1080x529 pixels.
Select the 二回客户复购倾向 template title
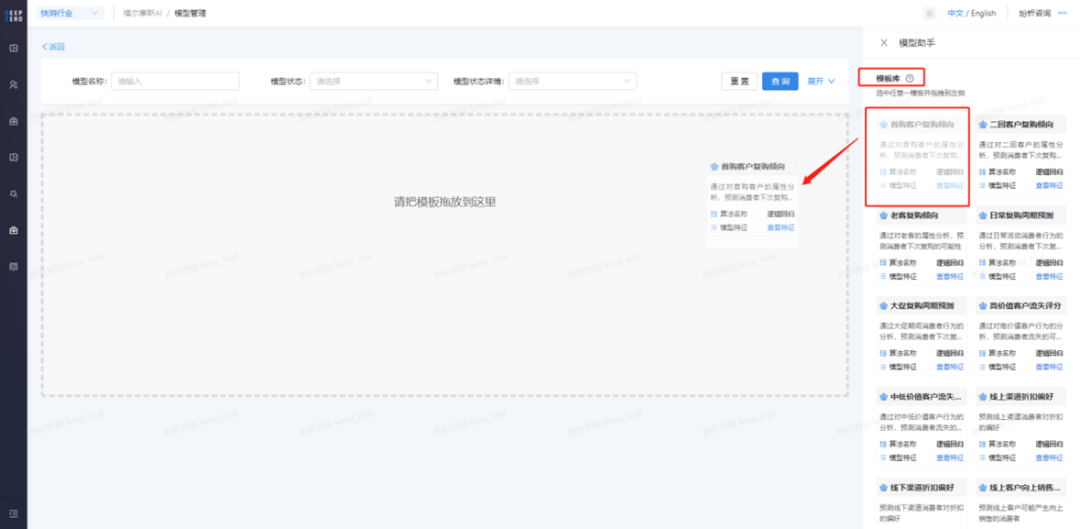tap(1021, 125)
